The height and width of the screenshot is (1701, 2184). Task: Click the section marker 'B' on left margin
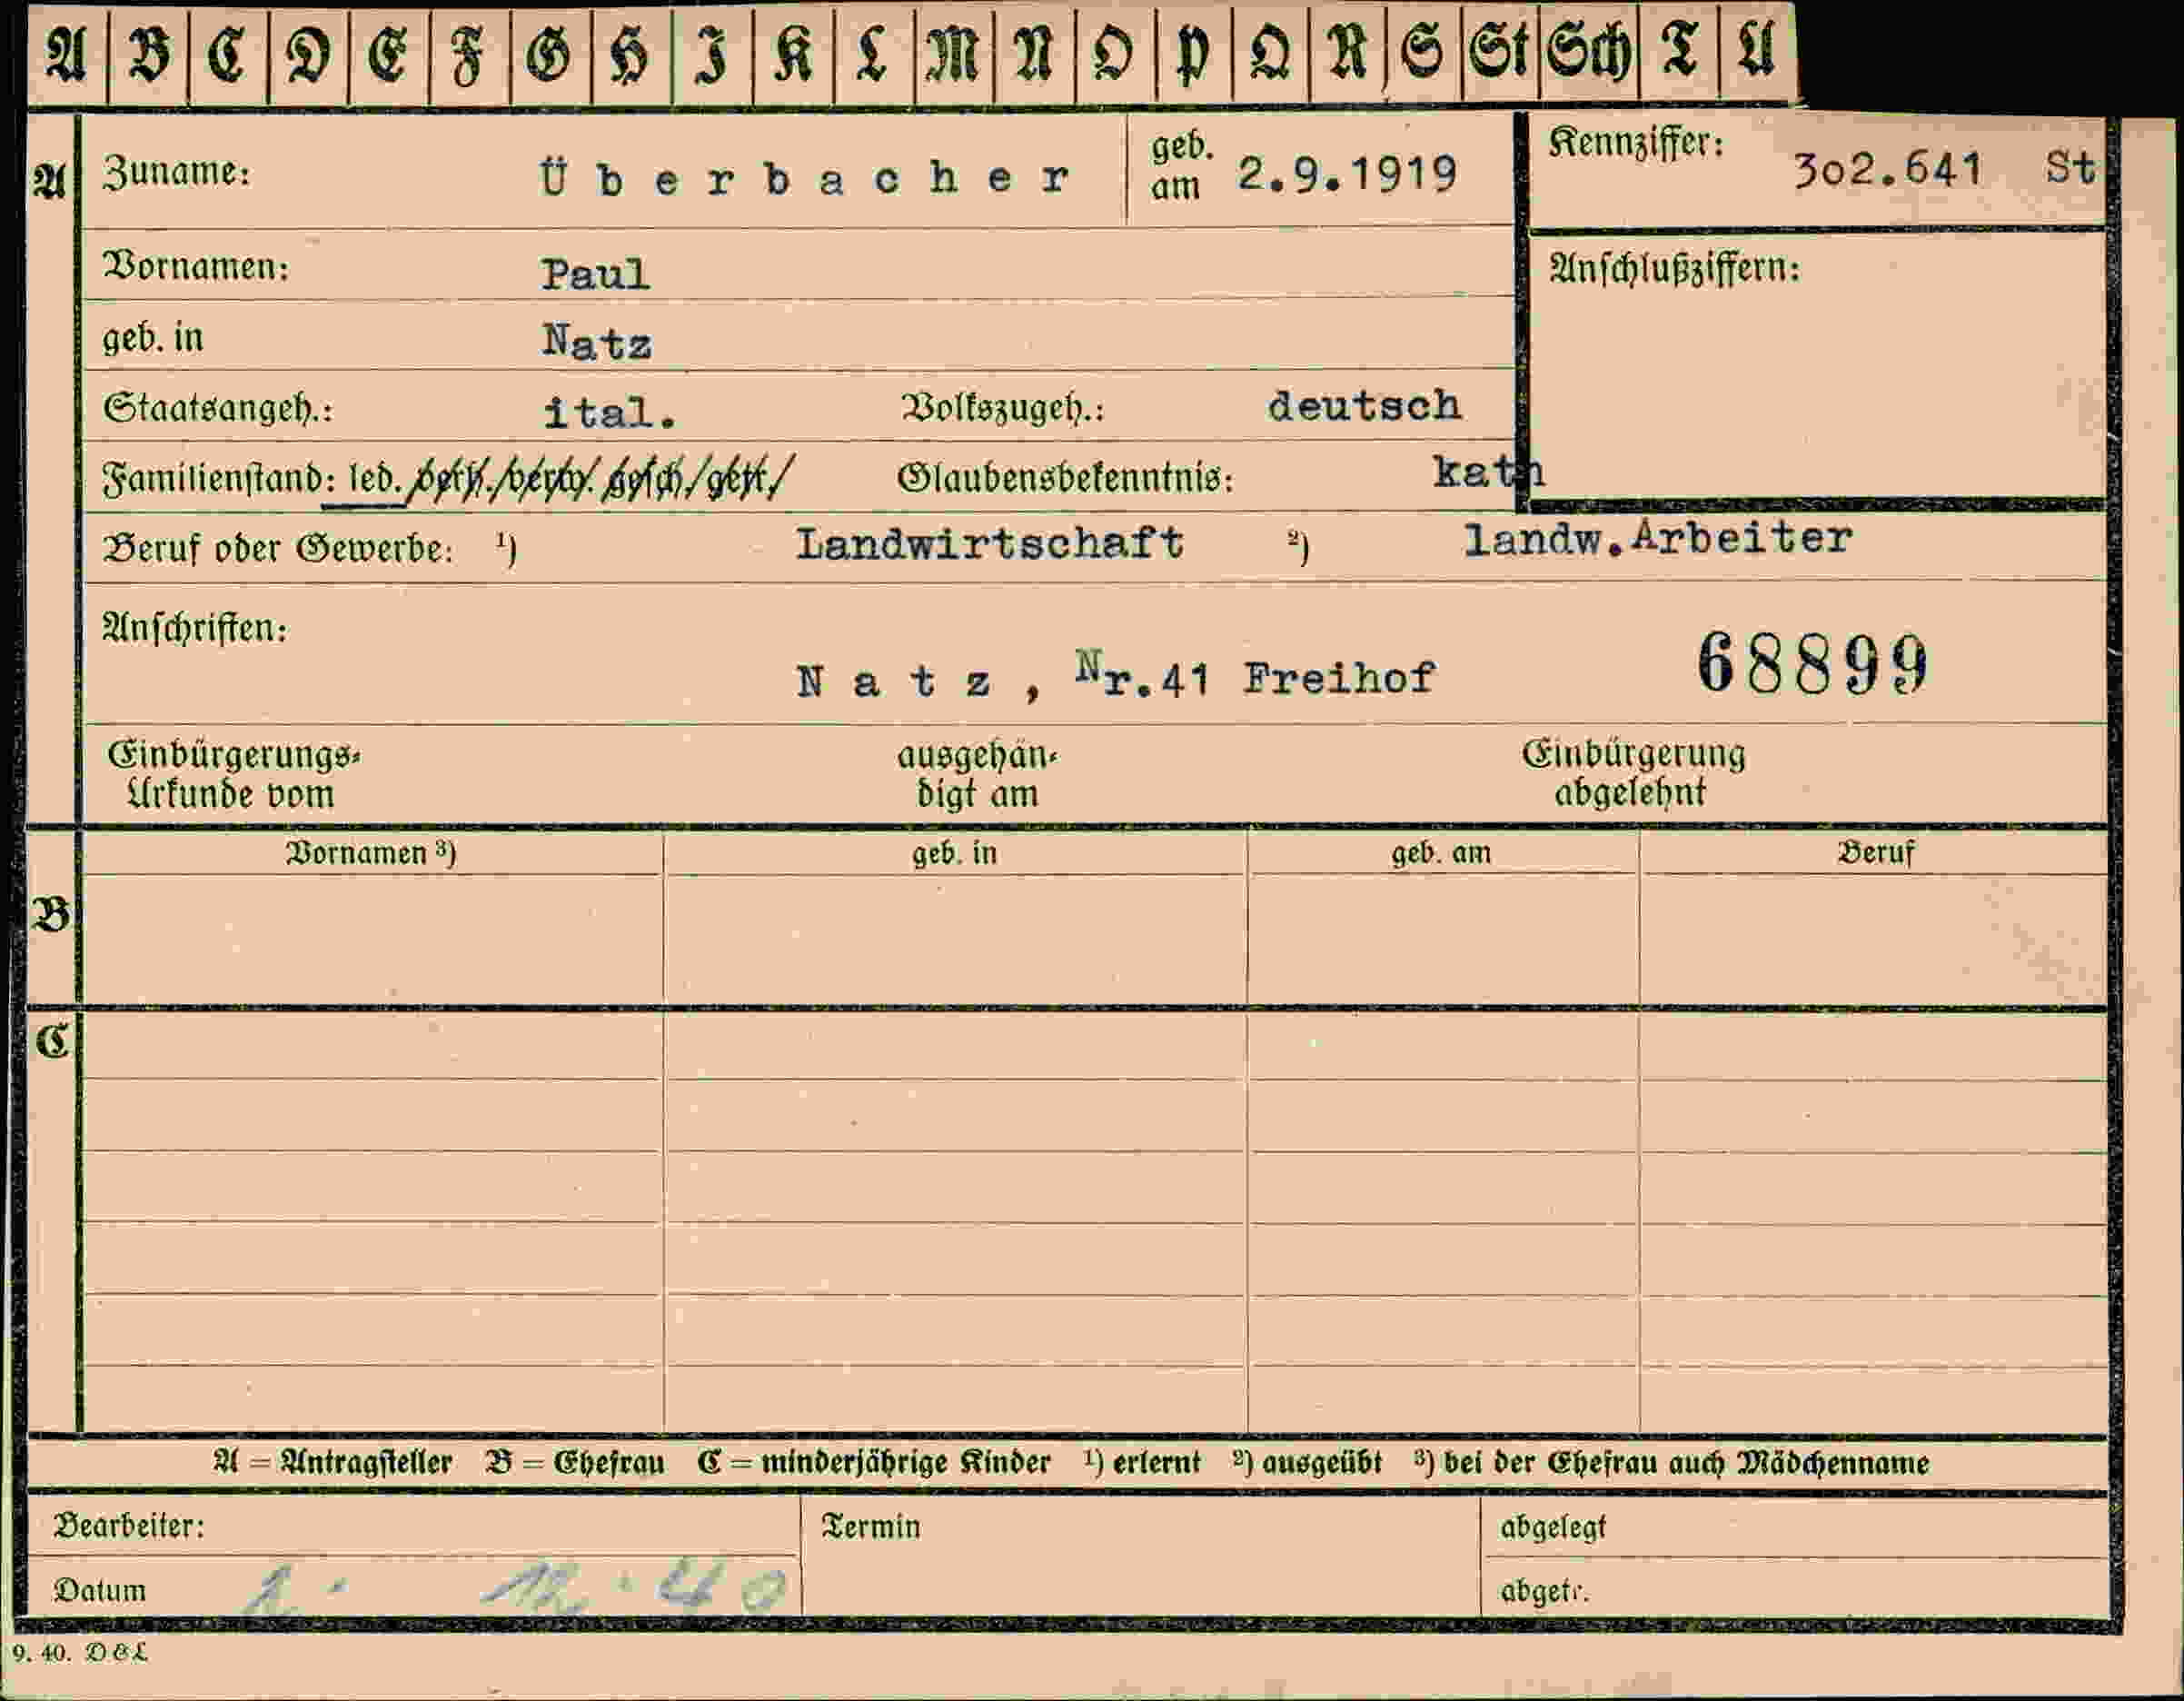click(52, 915)
